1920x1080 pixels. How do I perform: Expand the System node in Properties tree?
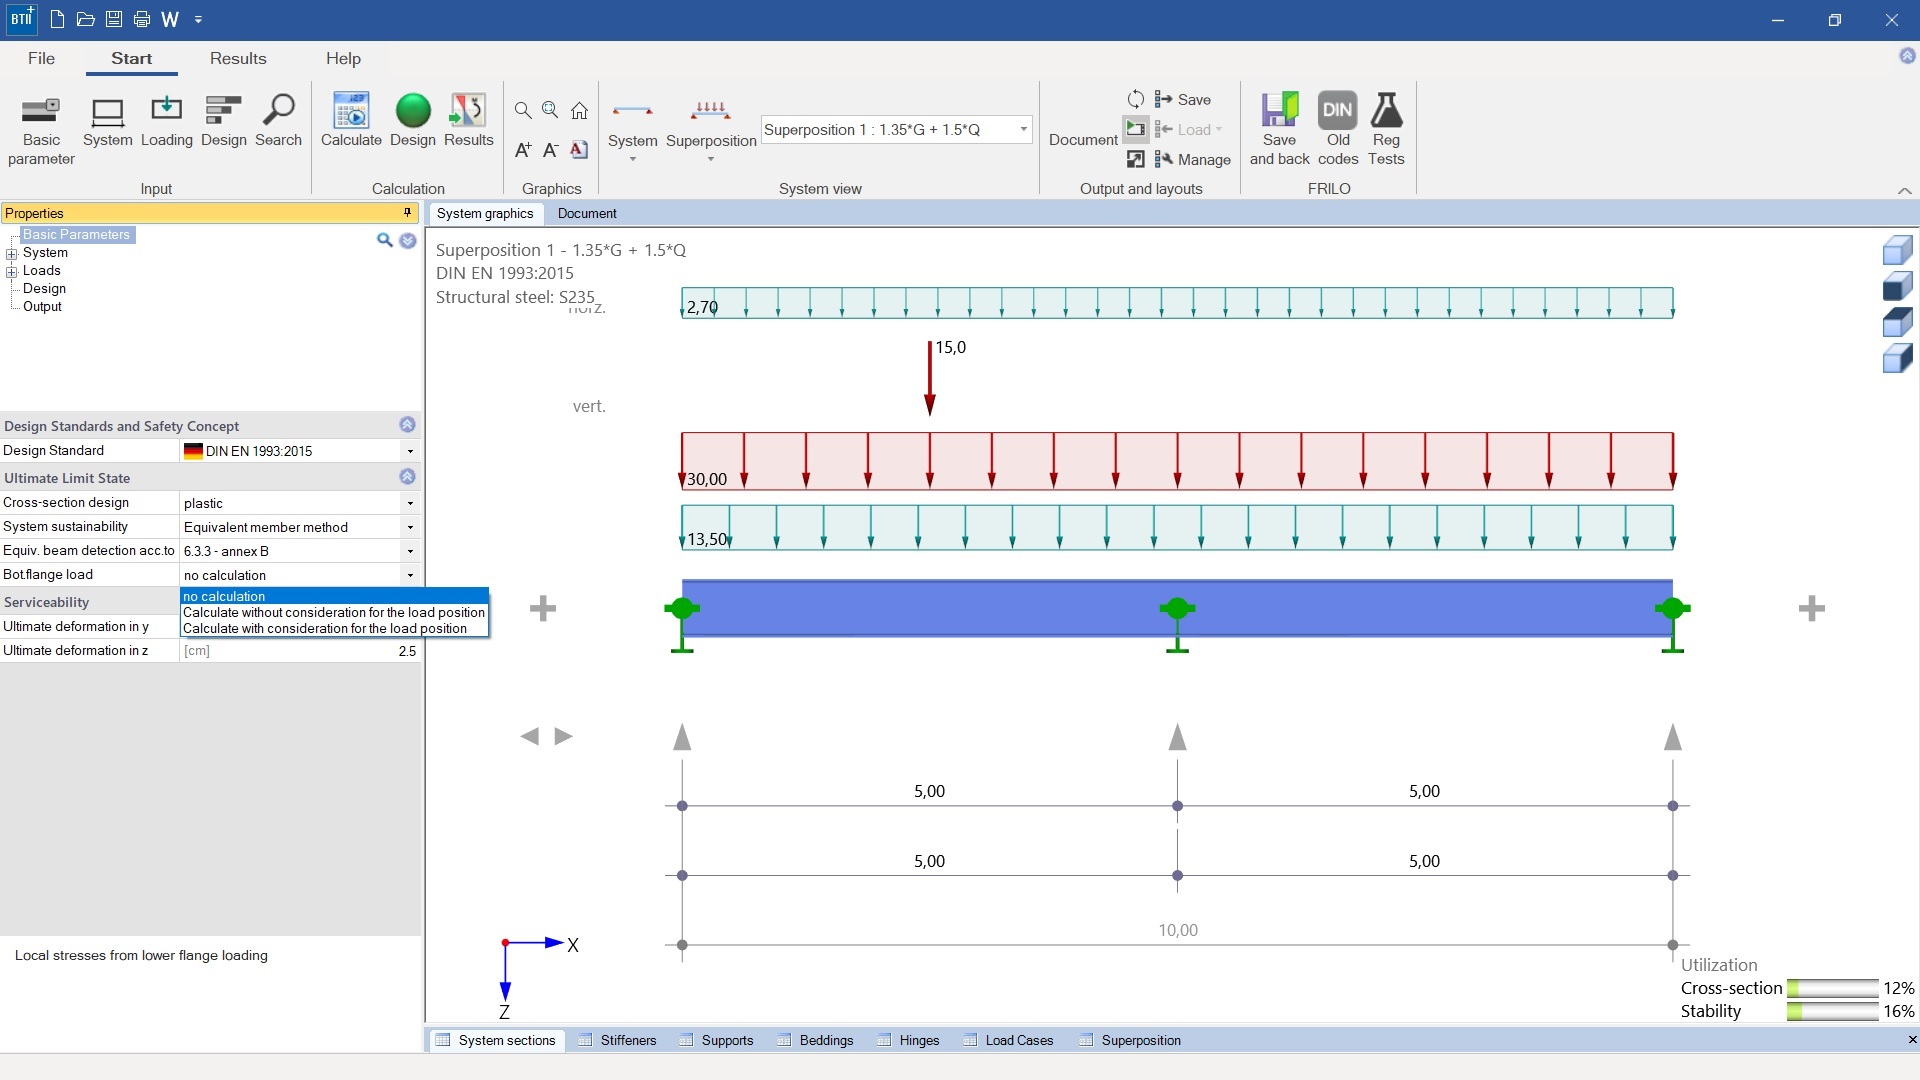pyautogui.click(x=12, y=252)
